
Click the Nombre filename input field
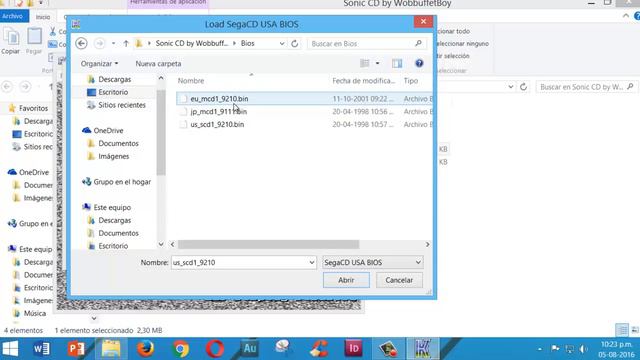coord(239,262)
